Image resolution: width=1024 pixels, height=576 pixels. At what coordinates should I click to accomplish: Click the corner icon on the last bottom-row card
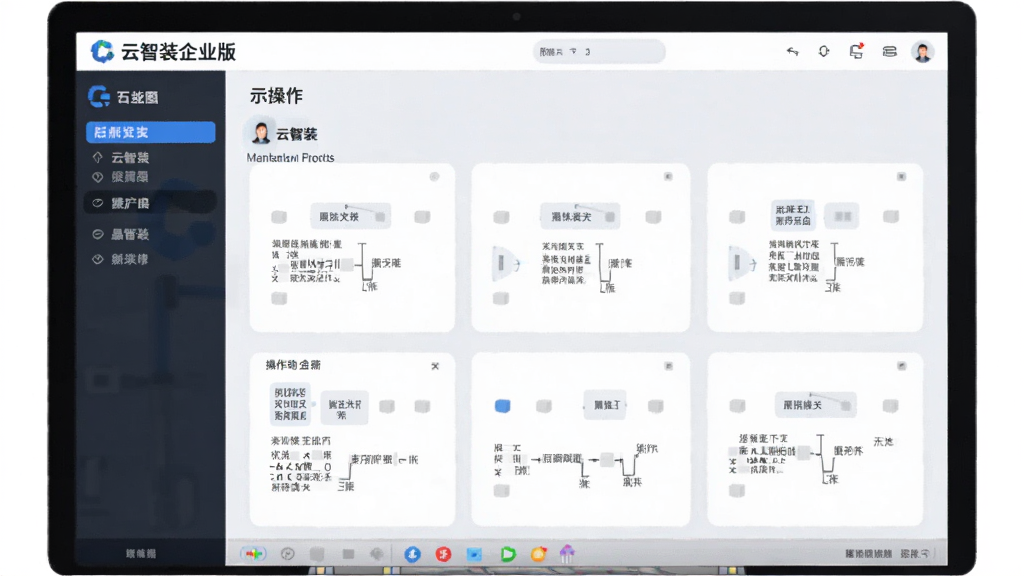coord(901,366)
